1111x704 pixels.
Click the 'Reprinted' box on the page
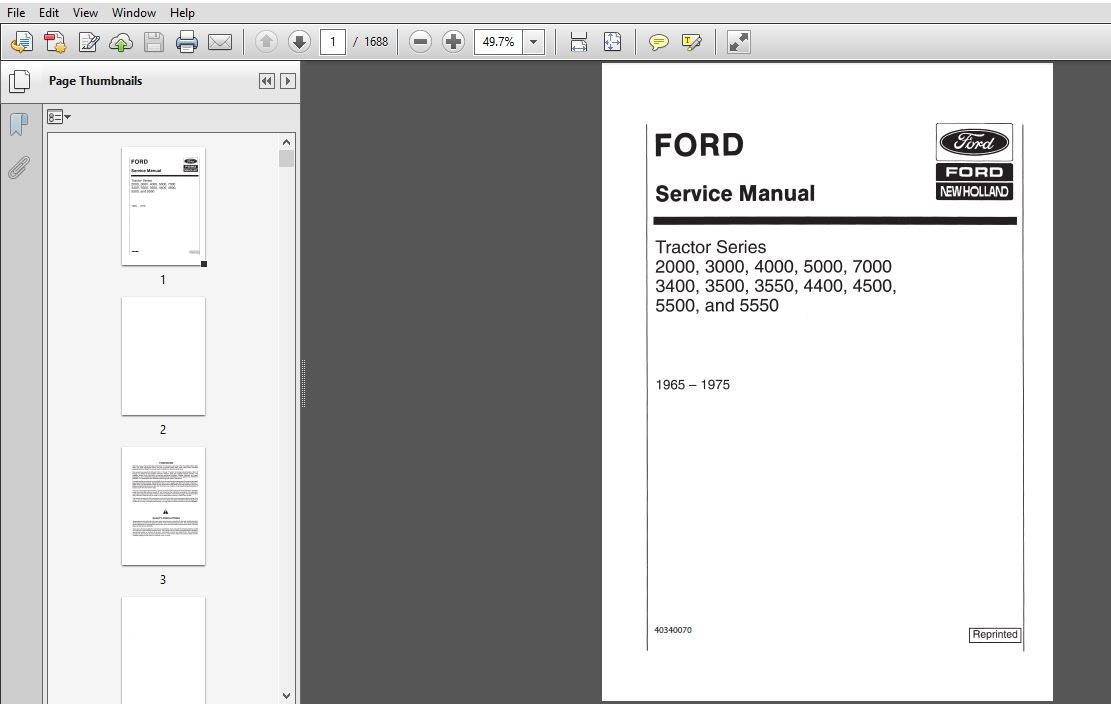click(995, 635)
